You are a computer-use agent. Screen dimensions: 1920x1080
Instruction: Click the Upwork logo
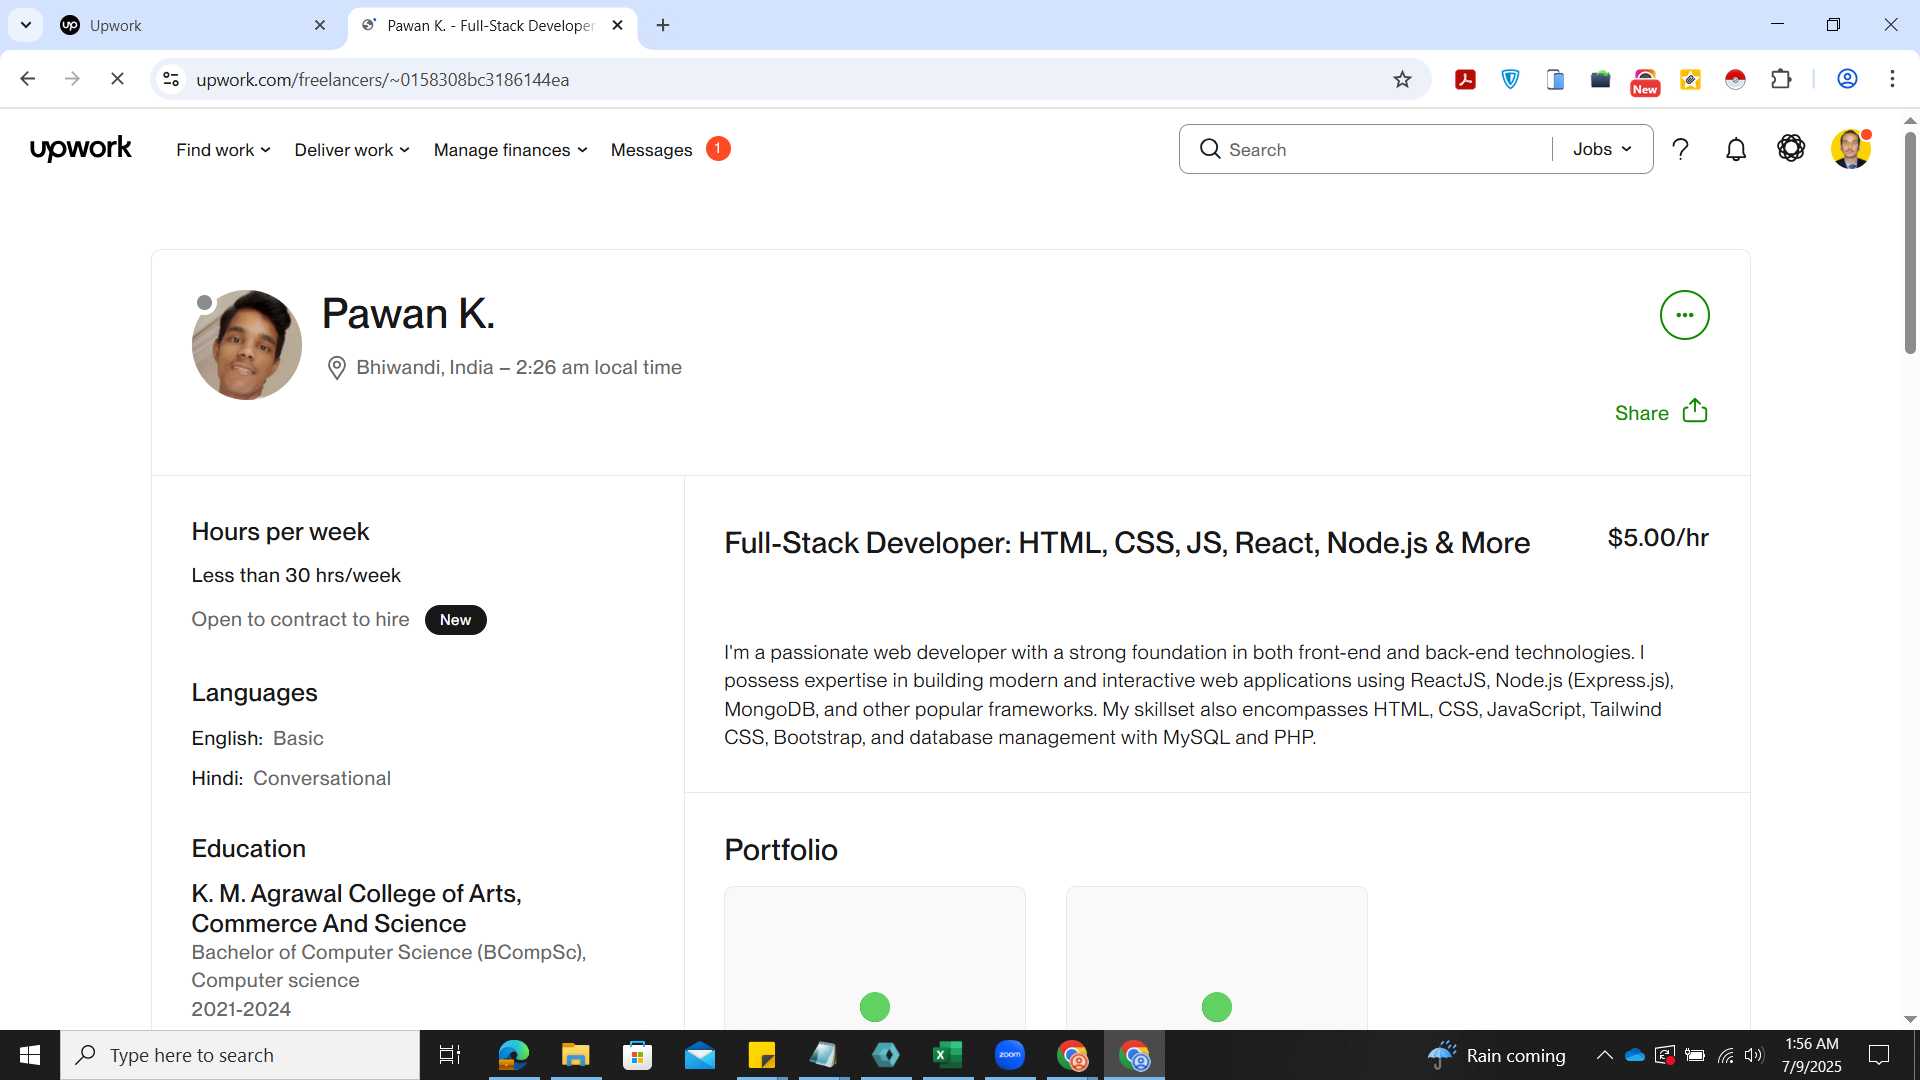pyautogui.click(x=81, y=149)
